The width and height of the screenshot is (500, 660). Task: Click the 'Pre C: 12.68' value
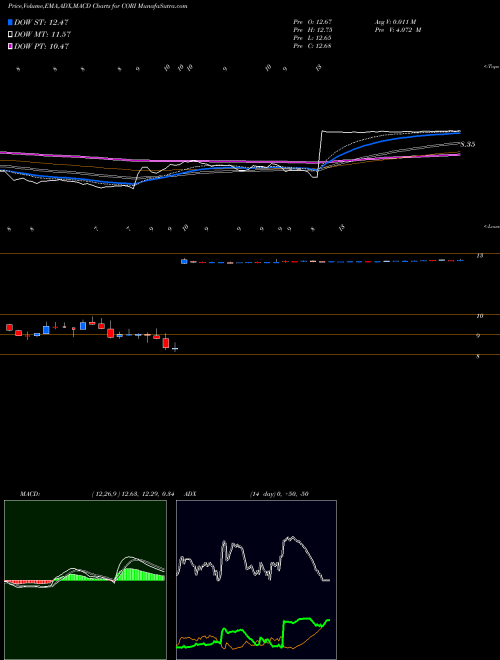point(313,46)
